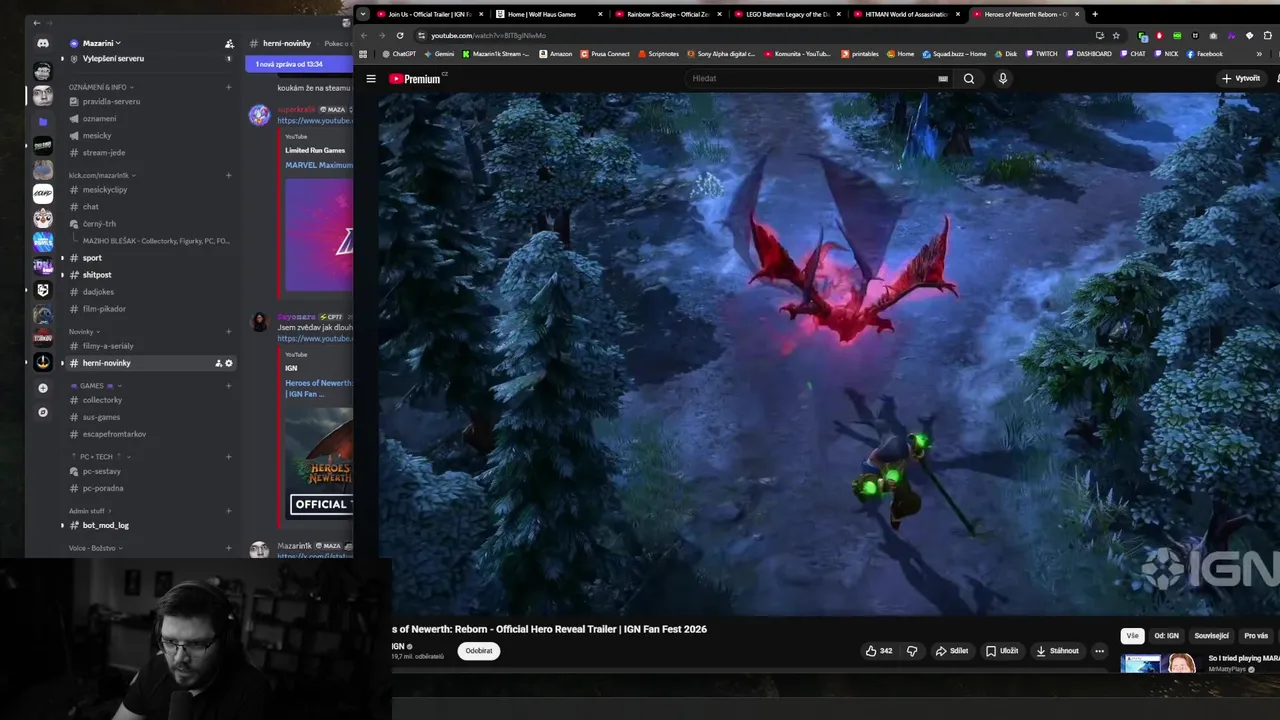Open IGN channel name link
Viewport: 1280px width, 720px height.
click(x=398, y=647)
